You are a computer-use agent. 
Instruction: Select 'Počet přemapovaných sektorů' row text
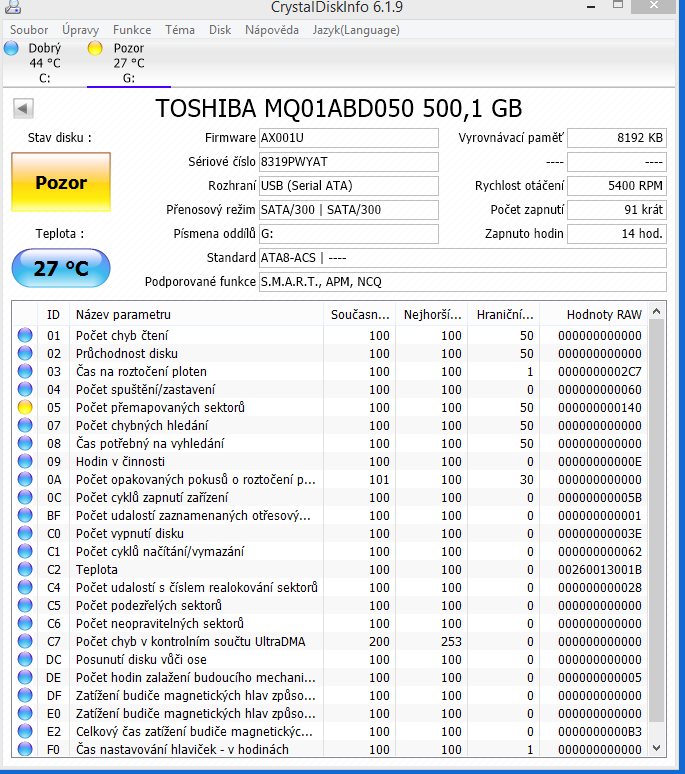pos(160,408)
